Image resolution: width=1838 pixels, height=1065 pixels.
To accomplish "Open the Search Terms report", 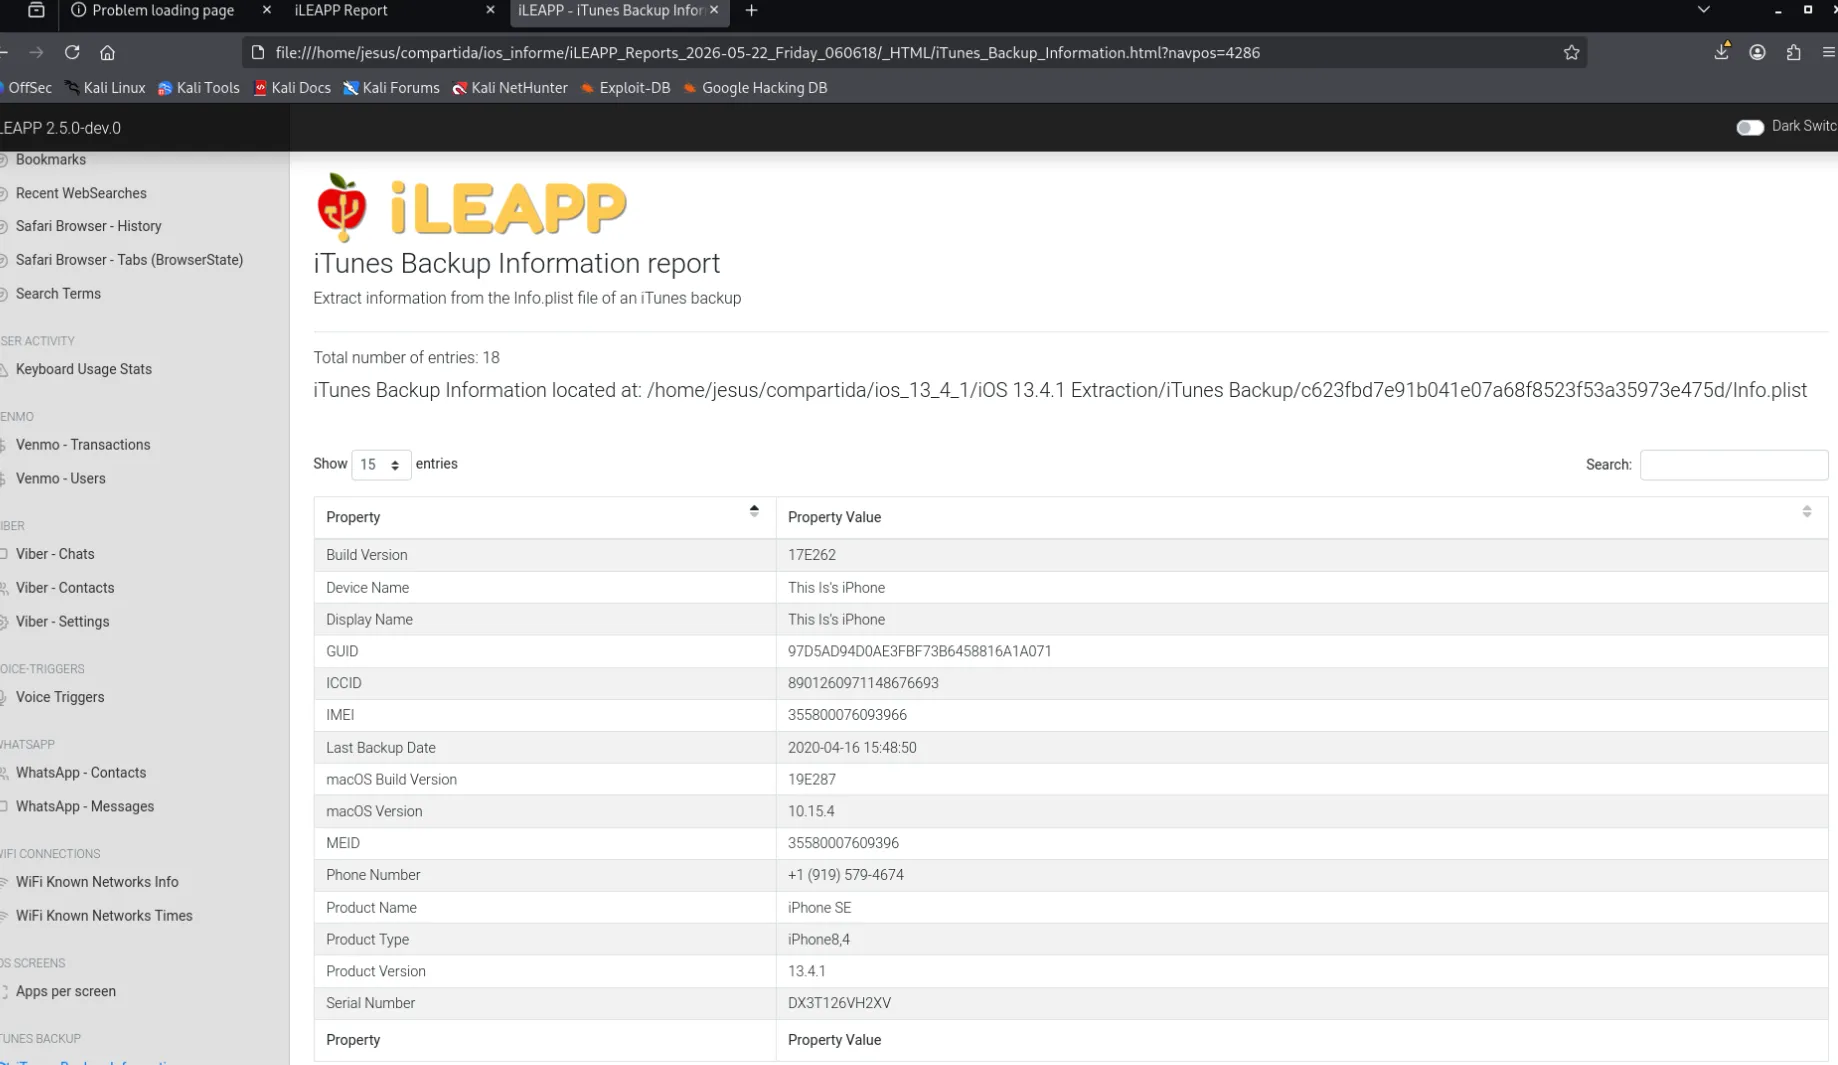I will pos(58,294).
